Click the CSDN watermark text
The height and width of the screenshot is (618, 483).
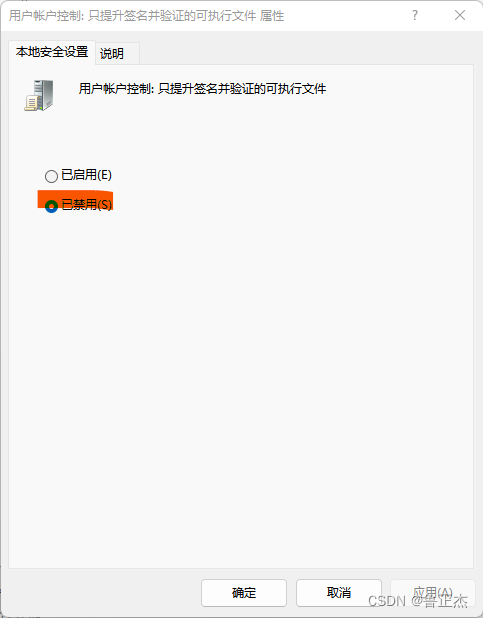click(x=418, y=601)
